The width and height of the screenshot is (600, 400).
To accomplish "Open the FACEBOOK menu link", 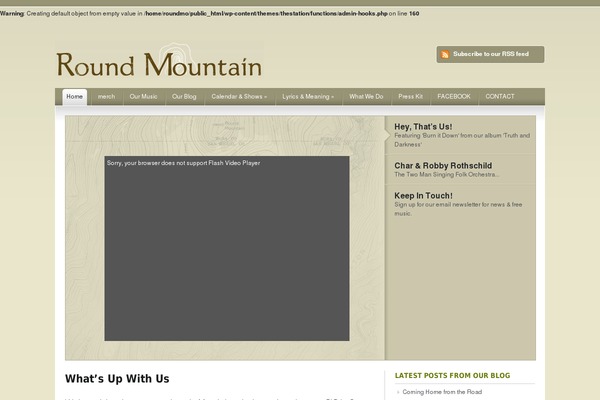I will pyautogui.click(x=454, y=96).
